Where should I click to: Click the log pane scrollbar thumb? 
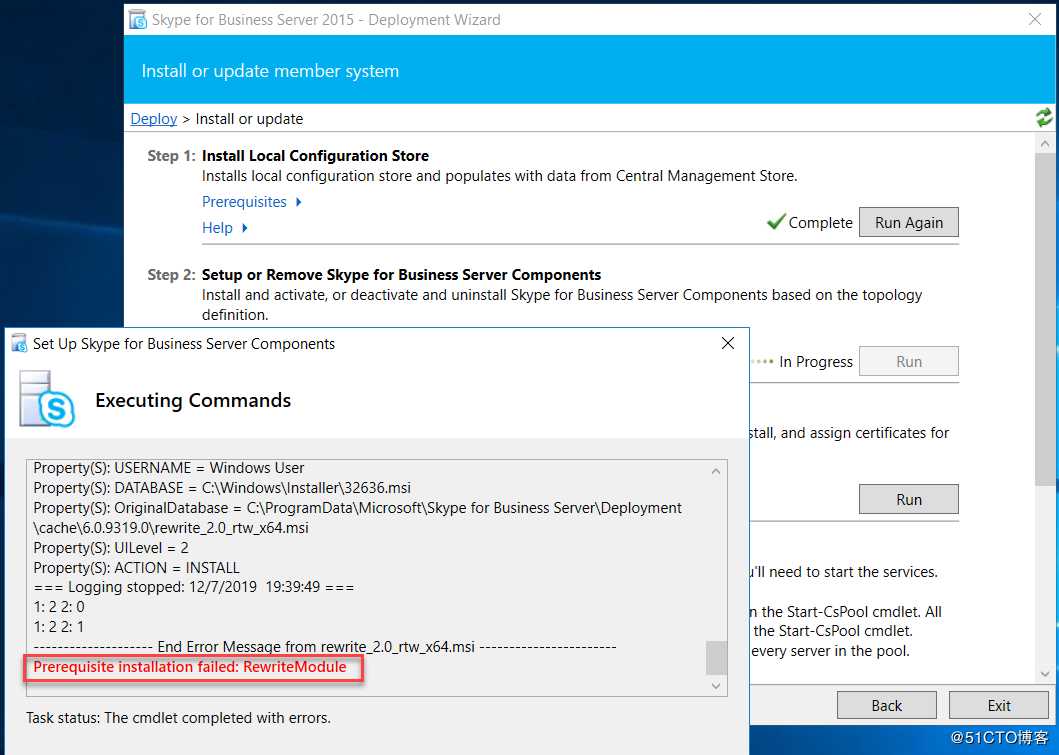click(716, 658)
